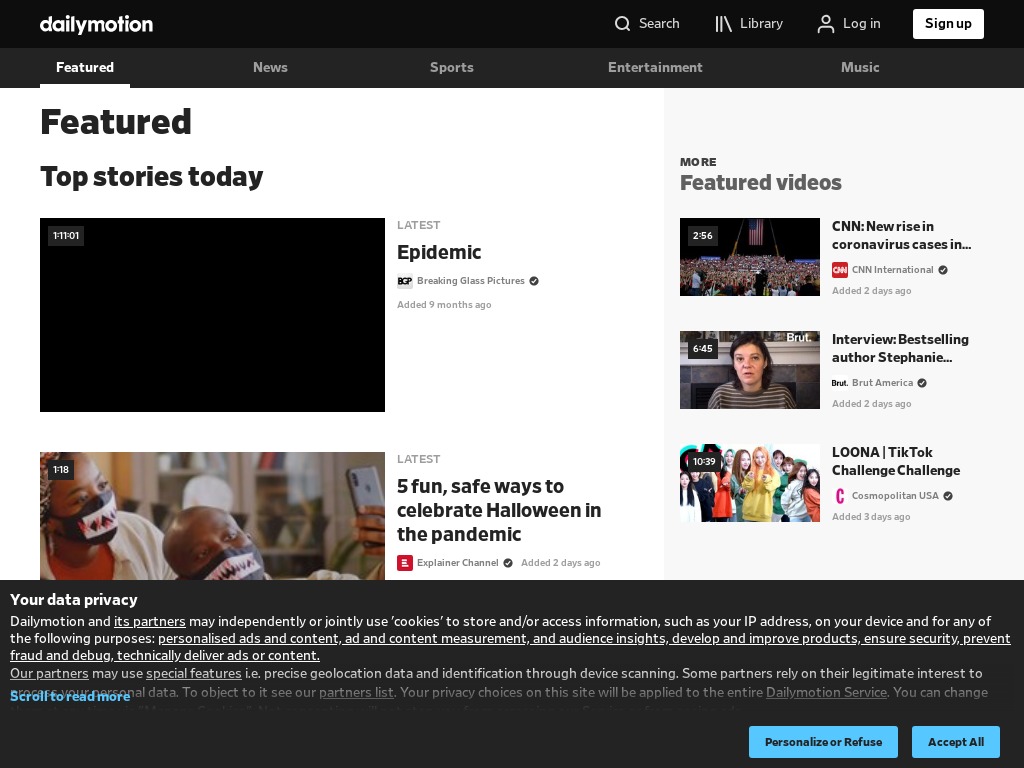Click the Cosmopolitan USA channel logo
The width and height of the screenshot is (1024, 768).
pos(840,496)
